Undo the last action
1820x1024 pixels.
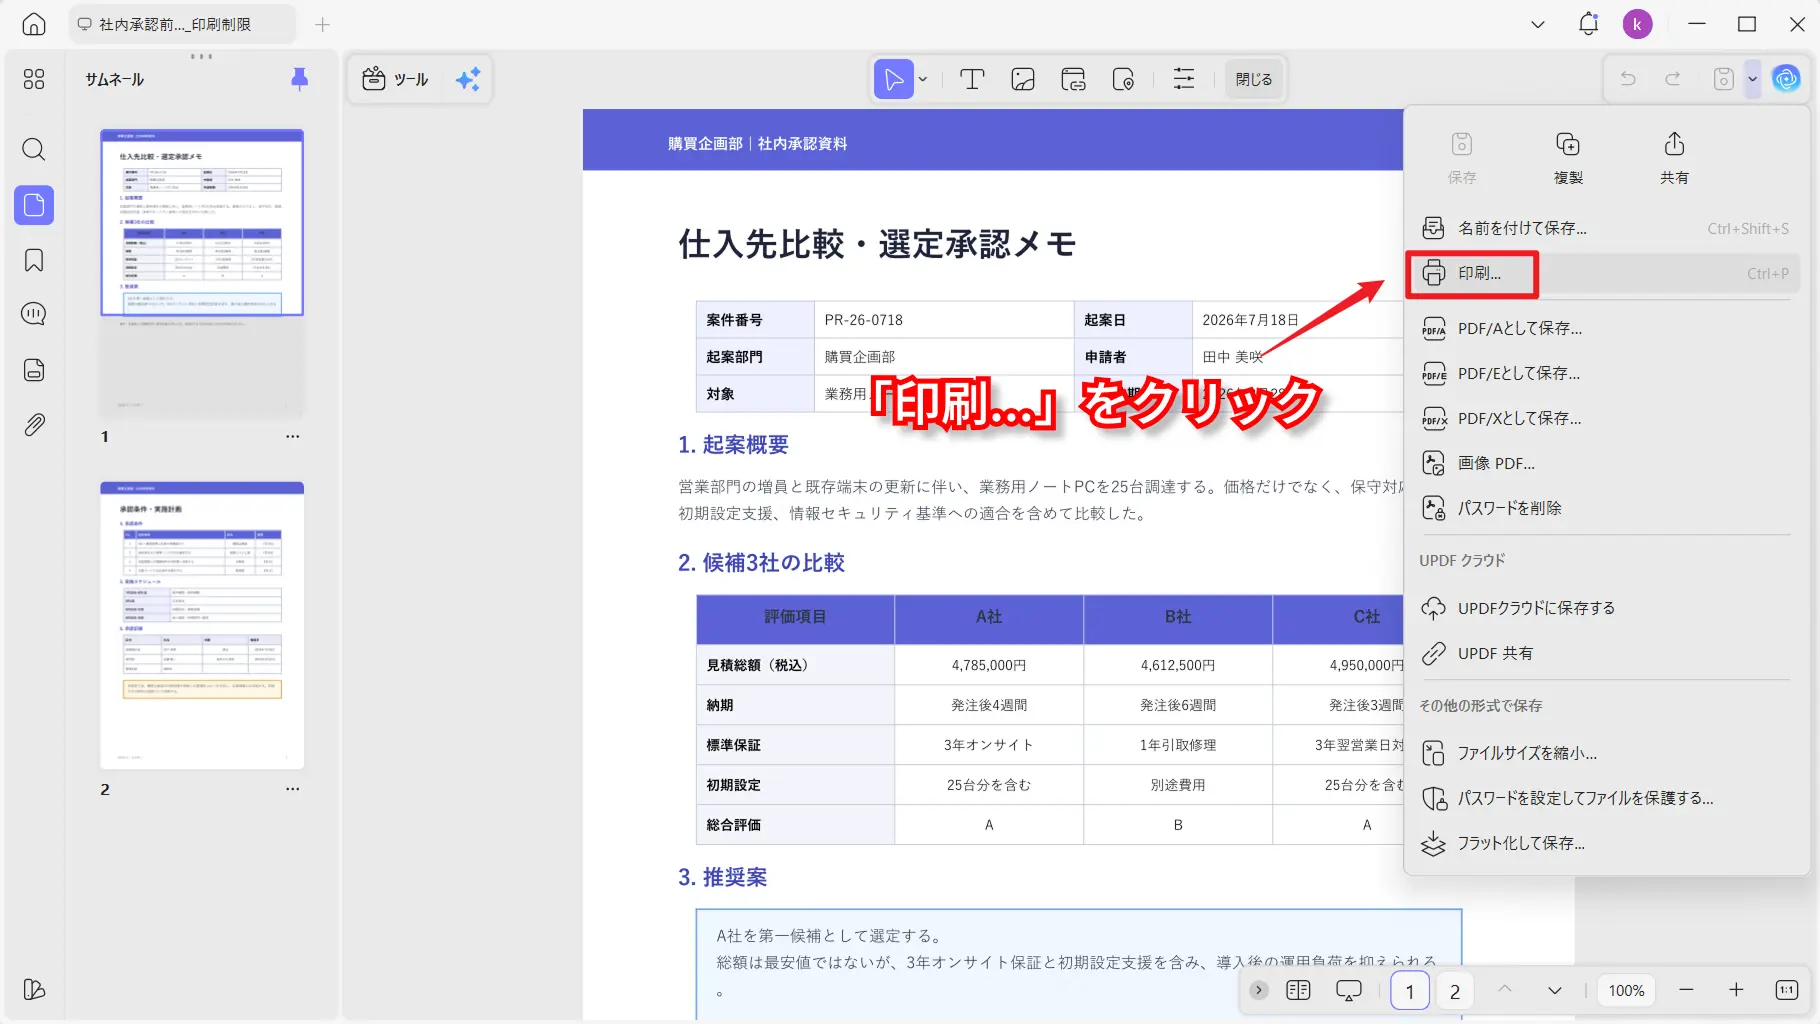tap(1628, 78)
